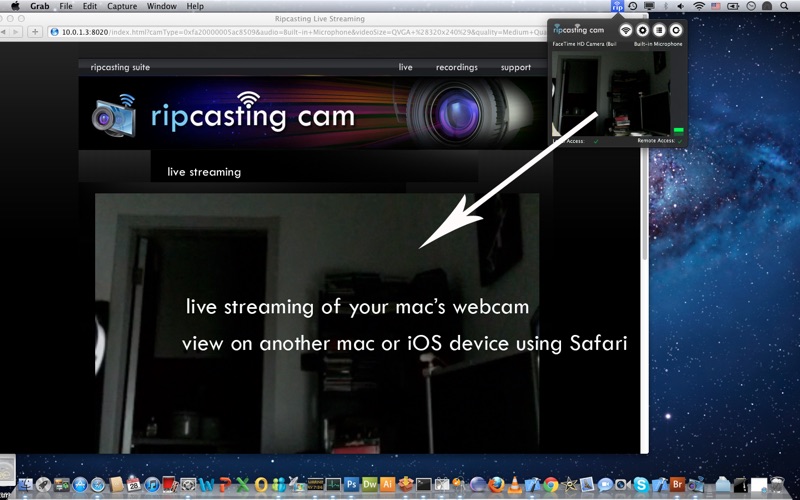Open Finder from the Dock
The height and width of the screenshot is (500, 800).
(x=25, y=484)
